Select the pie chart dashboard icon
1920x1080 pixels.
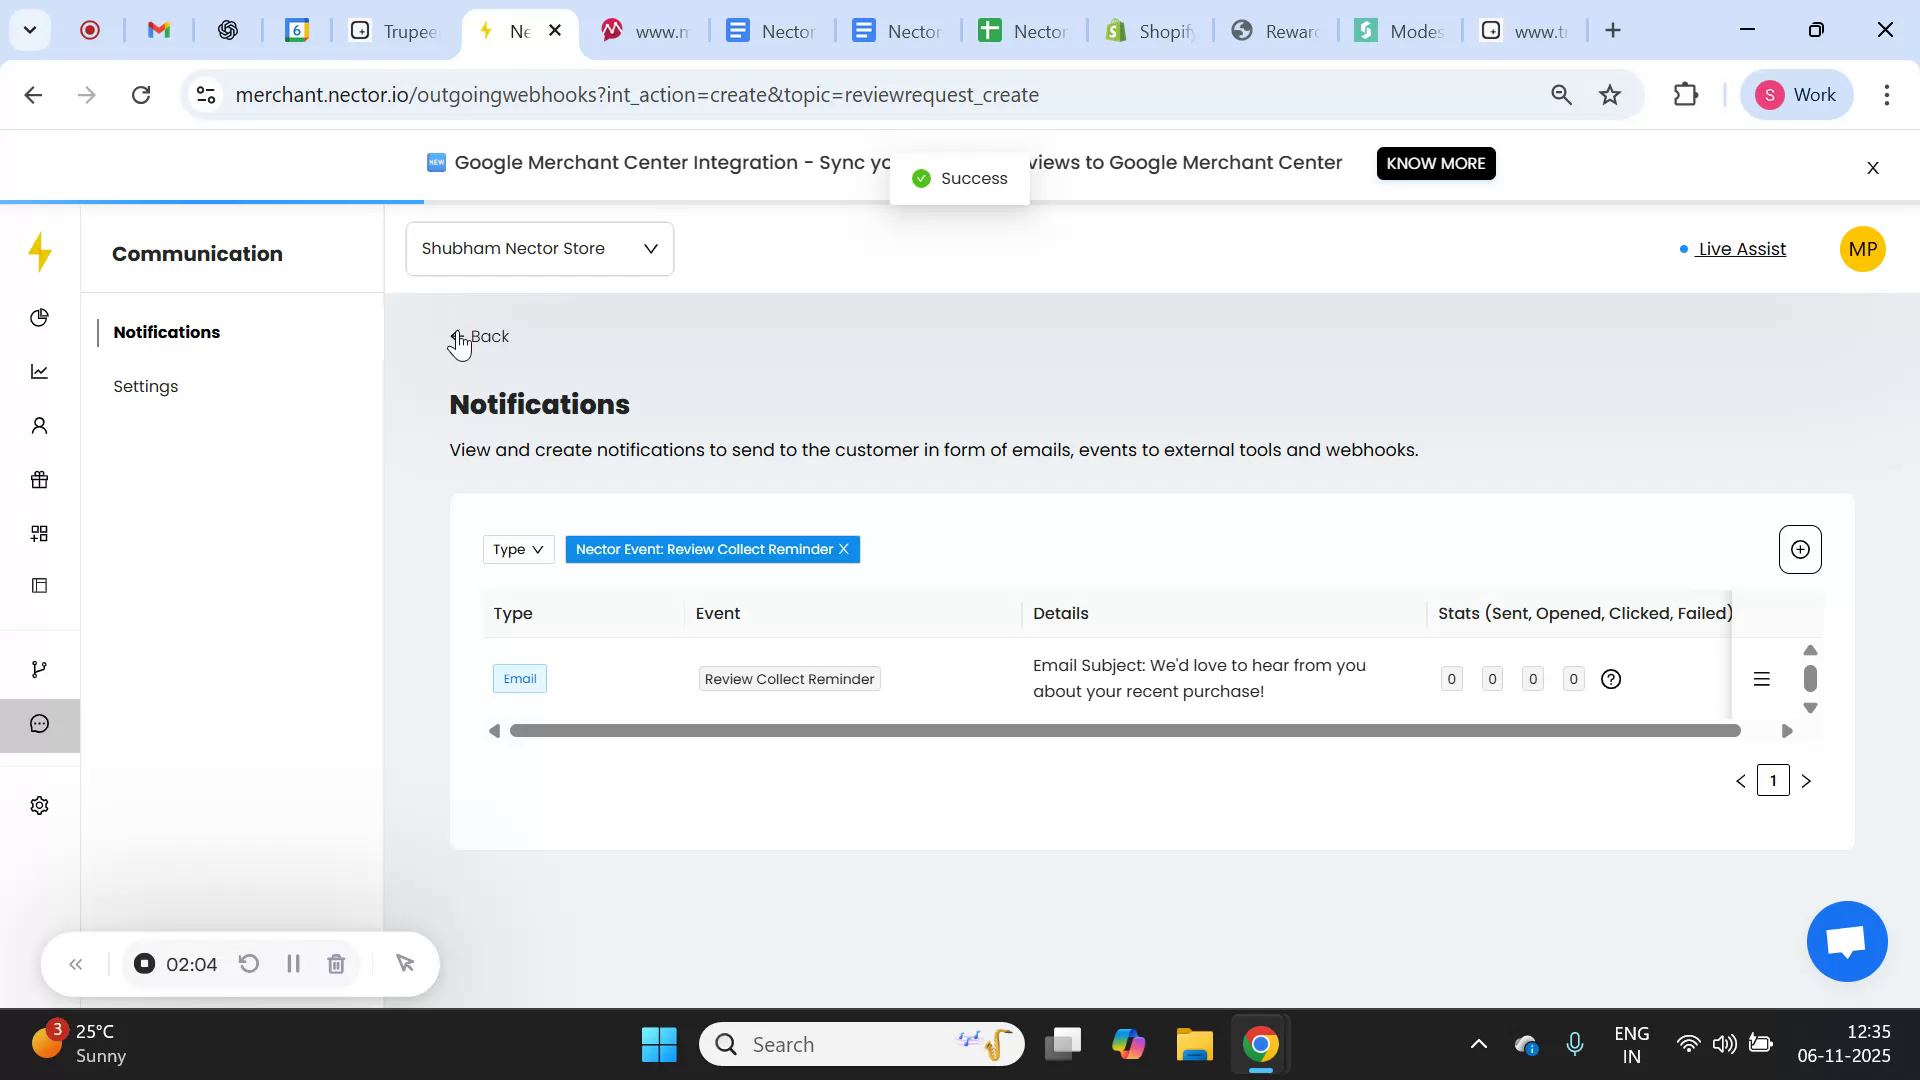40,318
